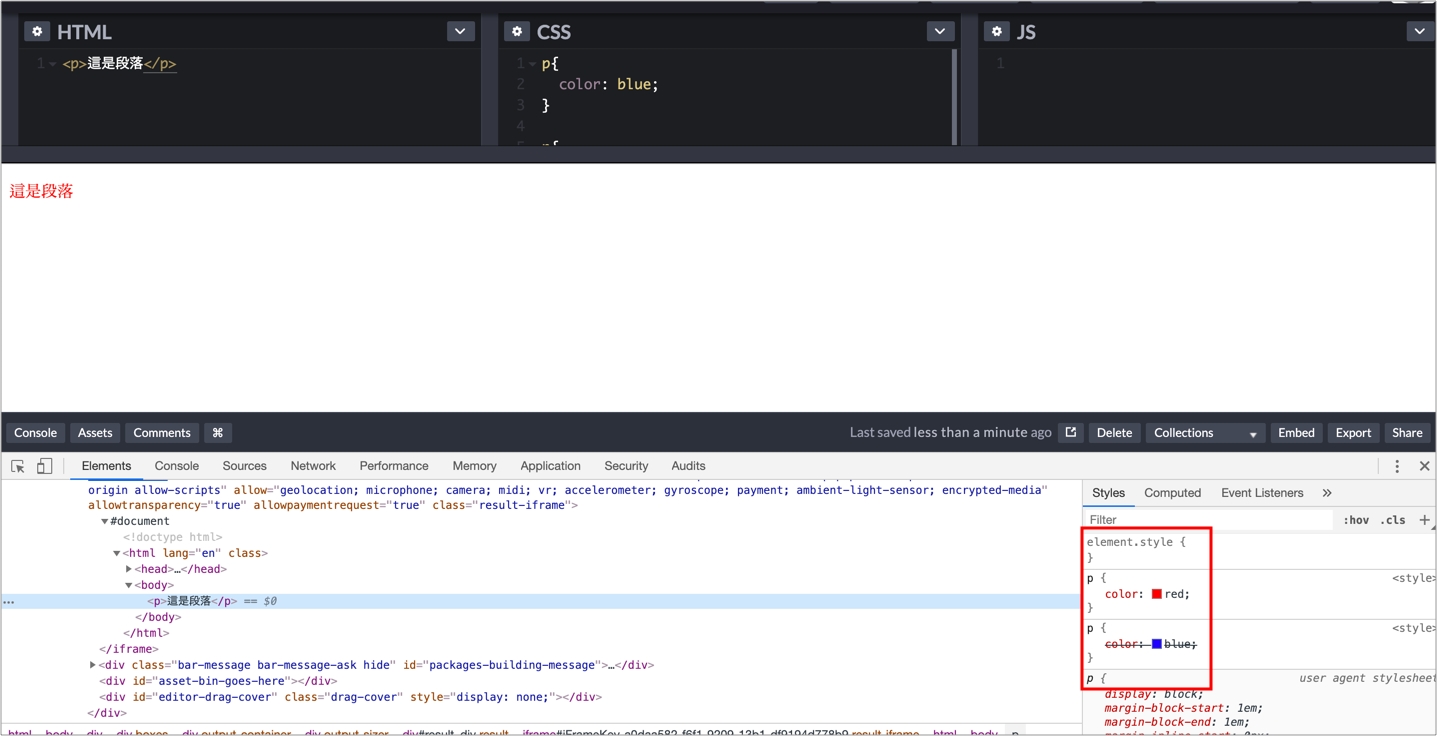
Task: Open the Collections dropdown
Action: pos(1205,433)
